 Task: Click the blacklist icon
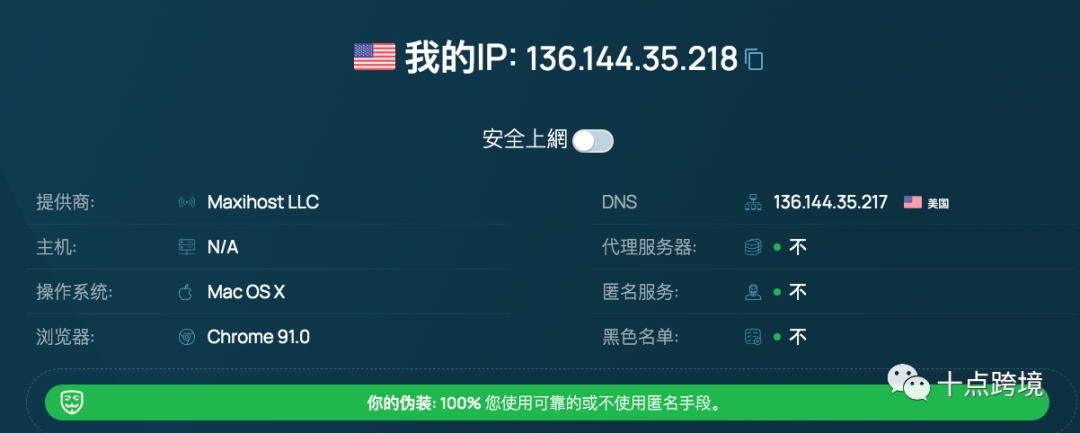pyautogui.click(x=753, y=337)
